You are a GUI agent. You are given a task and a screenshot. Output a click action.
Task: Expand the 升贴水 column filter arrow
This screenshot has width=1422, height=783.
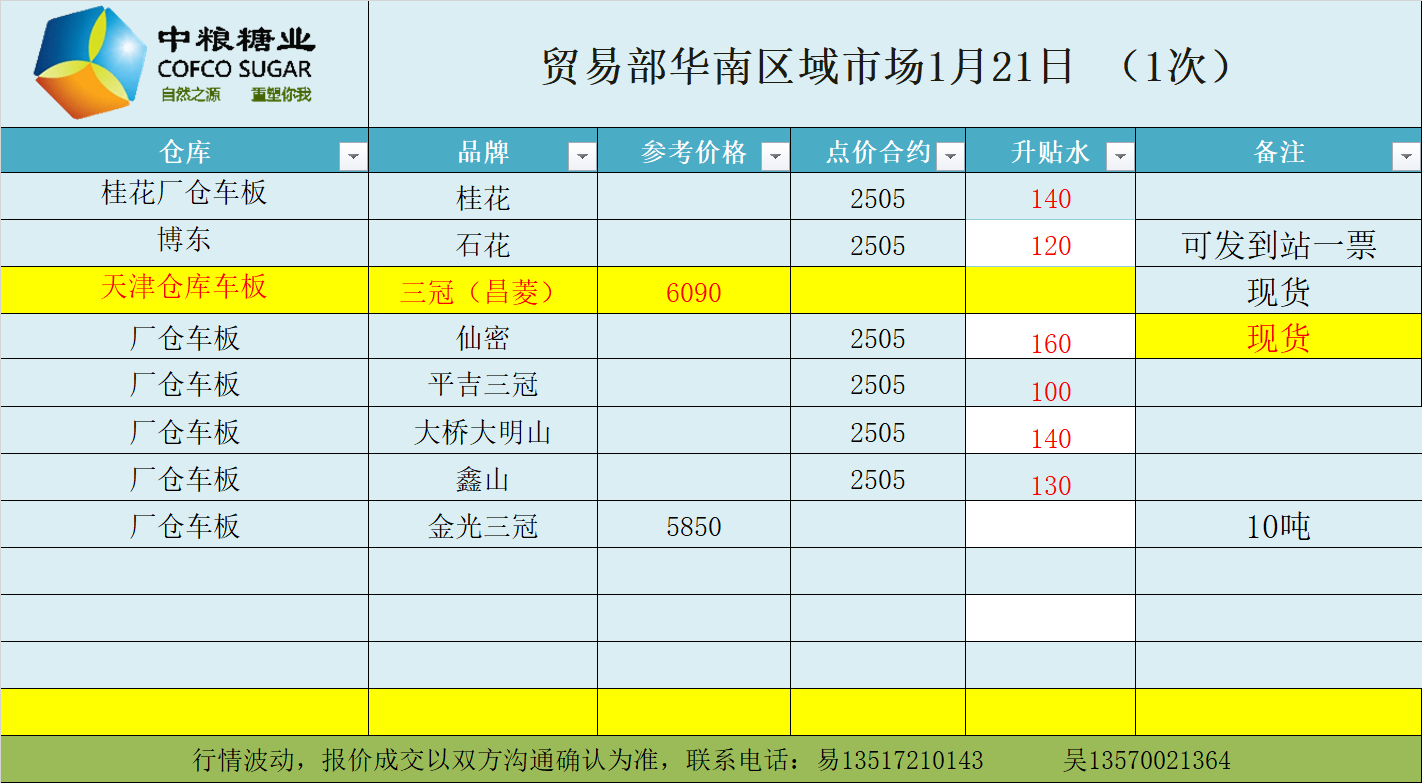tap(1120, 156)
